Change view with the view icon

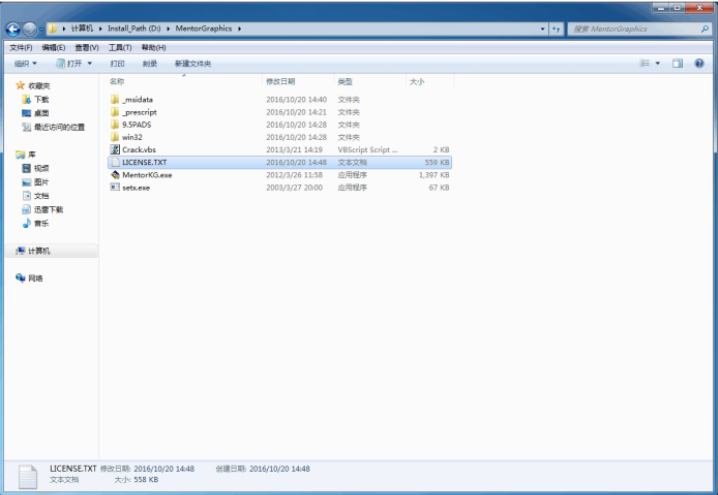[645, 63]
